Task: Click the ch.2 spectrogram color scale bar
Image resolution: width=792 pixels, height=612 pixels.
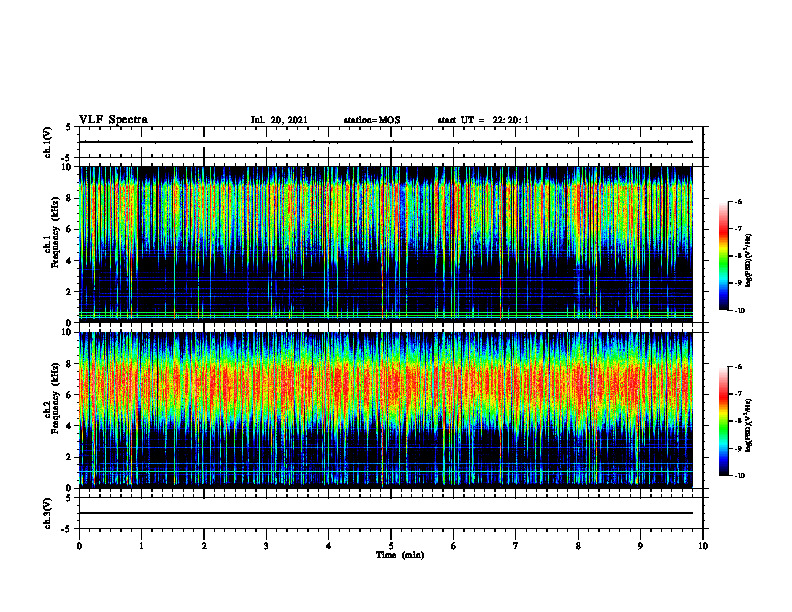Action: (723, 421)
